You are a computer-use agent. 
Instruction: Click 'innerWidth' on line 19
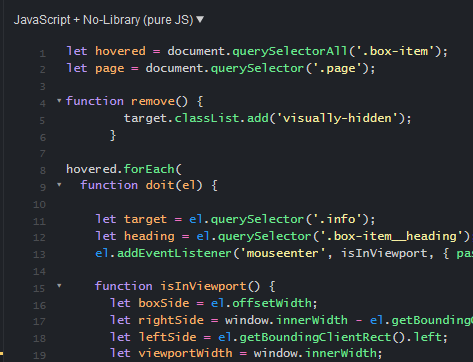tap(340, 353)
